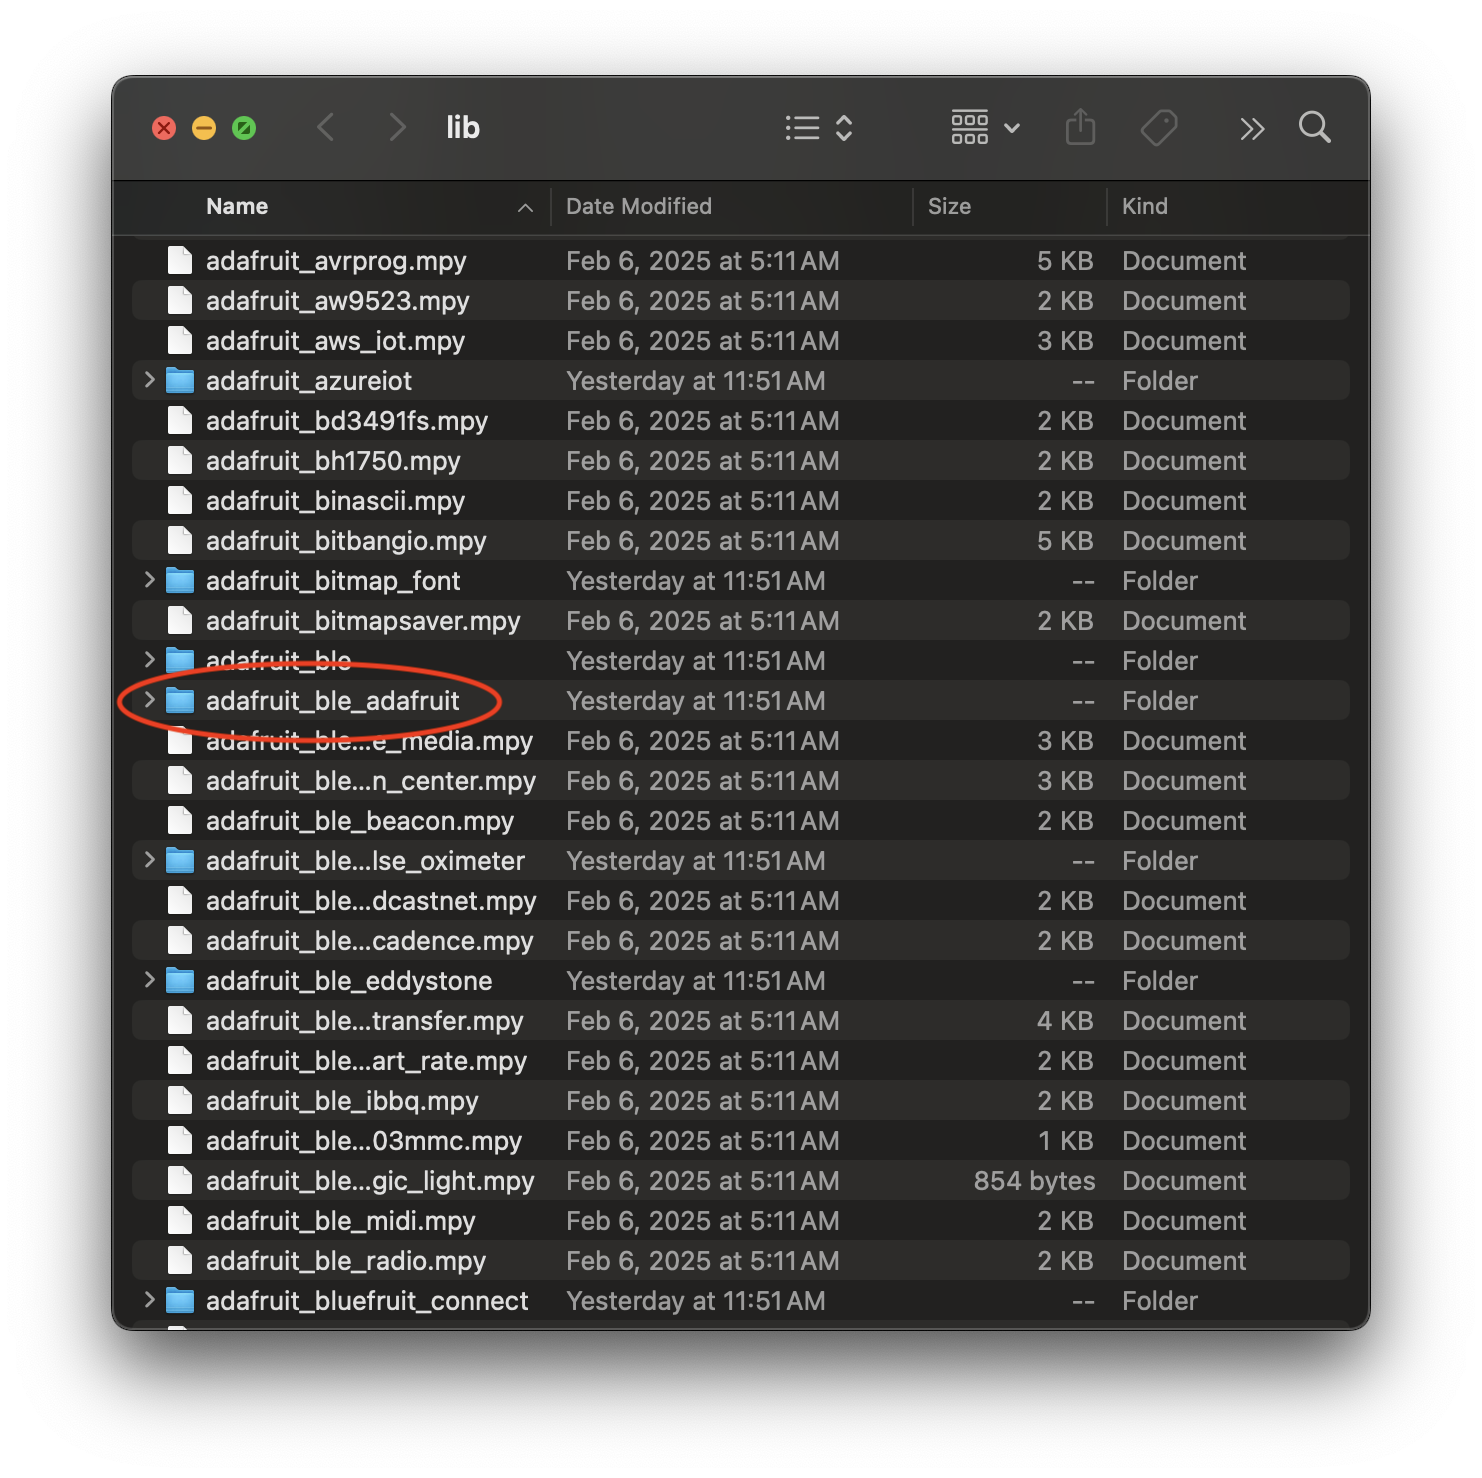Sort by the Date Modified column
1482x1478 pixels.
[x=638, y=206]
